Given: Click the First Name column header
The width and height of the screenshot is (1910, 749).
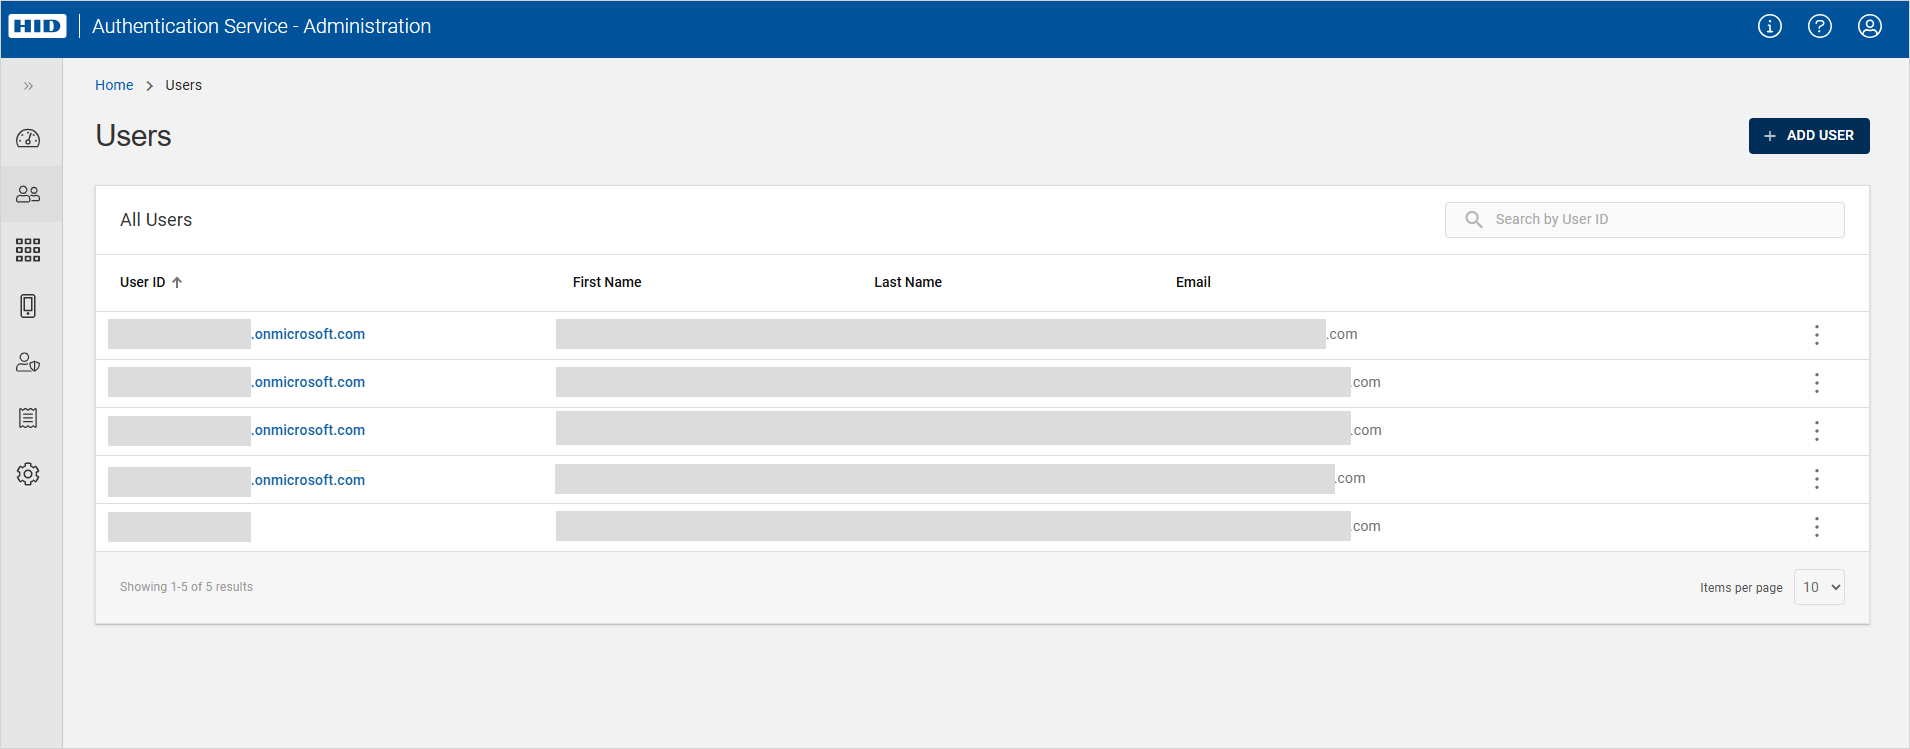Looking at the screenshot, I should 607,282.
